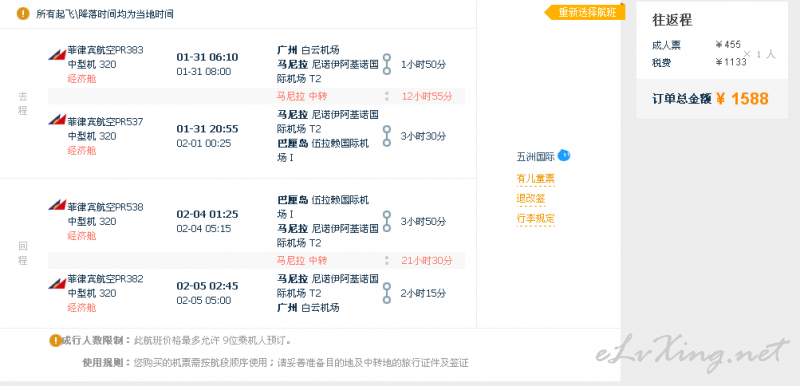Select the text 菲律宾航空PR538
800x386 pixels.
tap(106, 207)
